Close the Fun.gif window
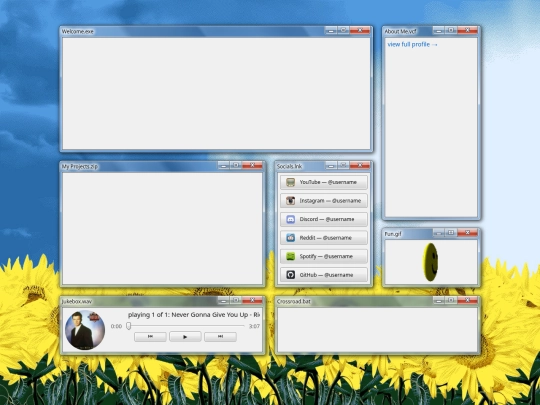The image size is (540, 405). 467,233
